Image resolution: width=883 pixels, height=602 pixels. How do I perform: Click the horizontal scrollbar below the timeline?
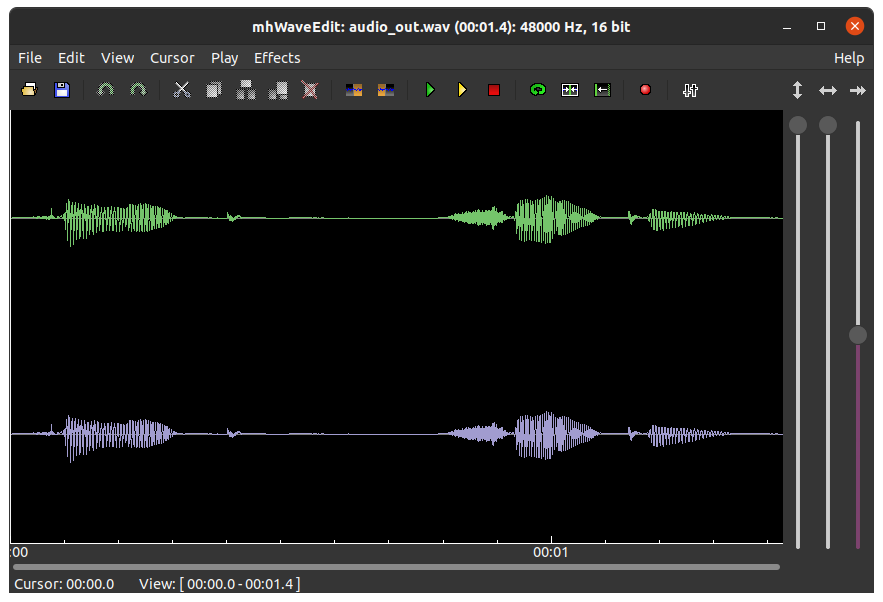[396, 567]
